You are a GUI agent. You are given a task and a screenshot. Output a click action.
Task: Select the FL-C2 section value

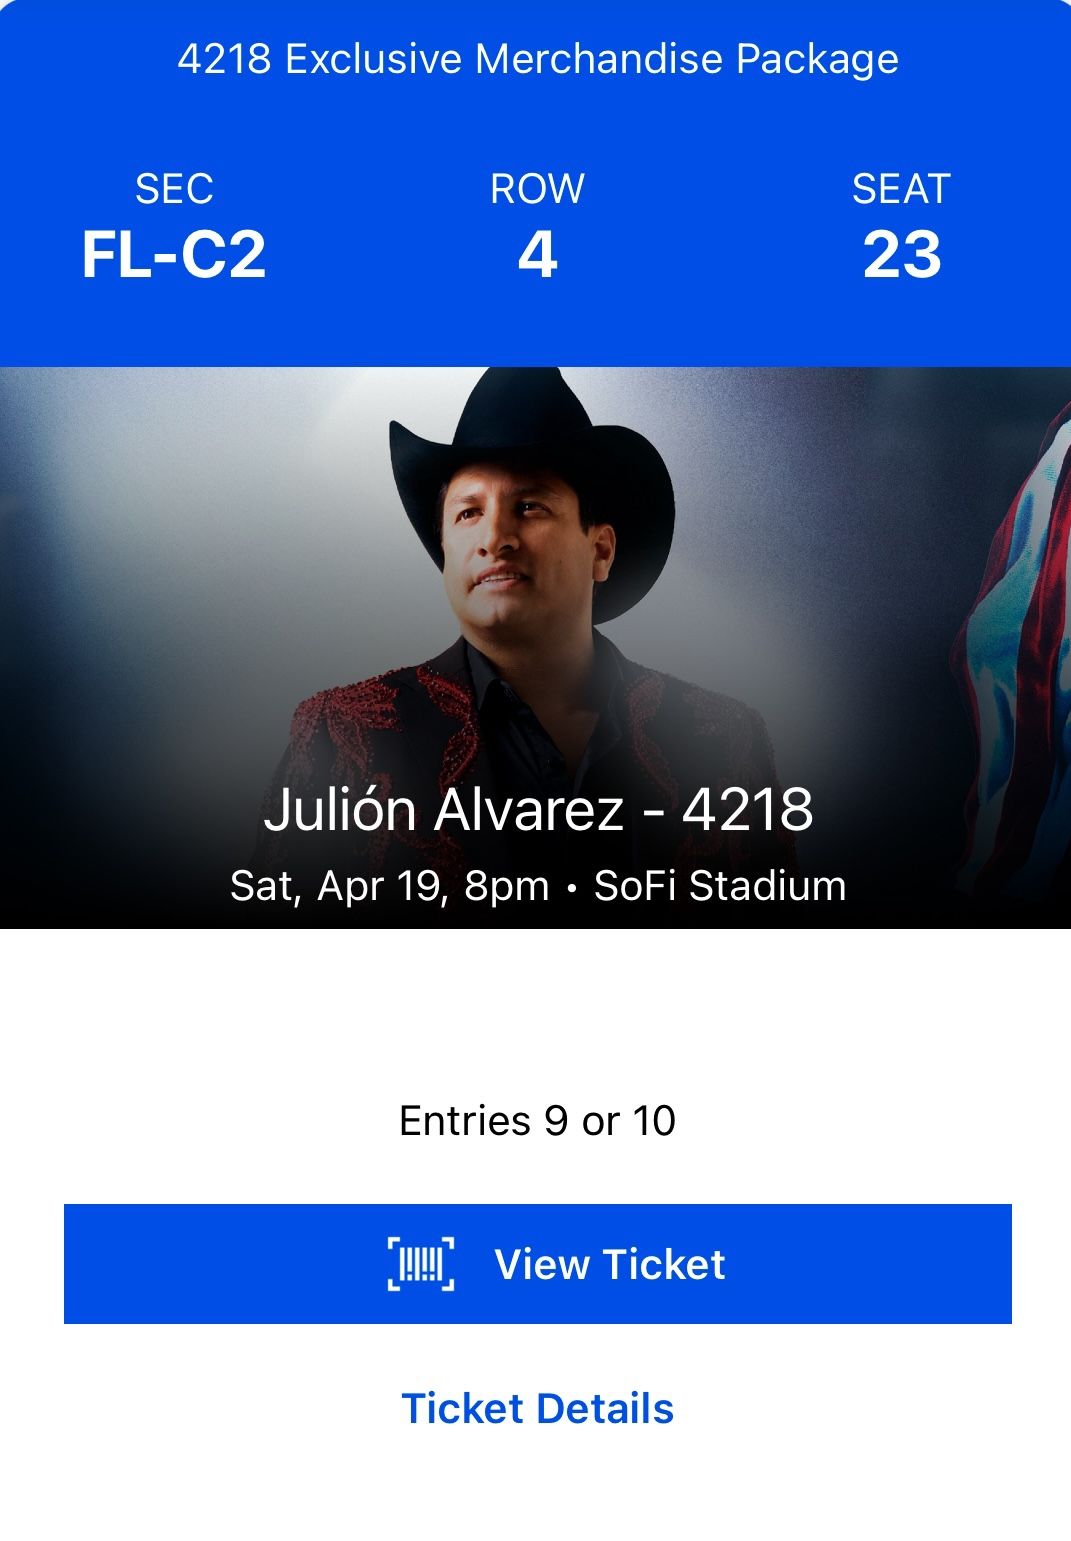(174, 255)
